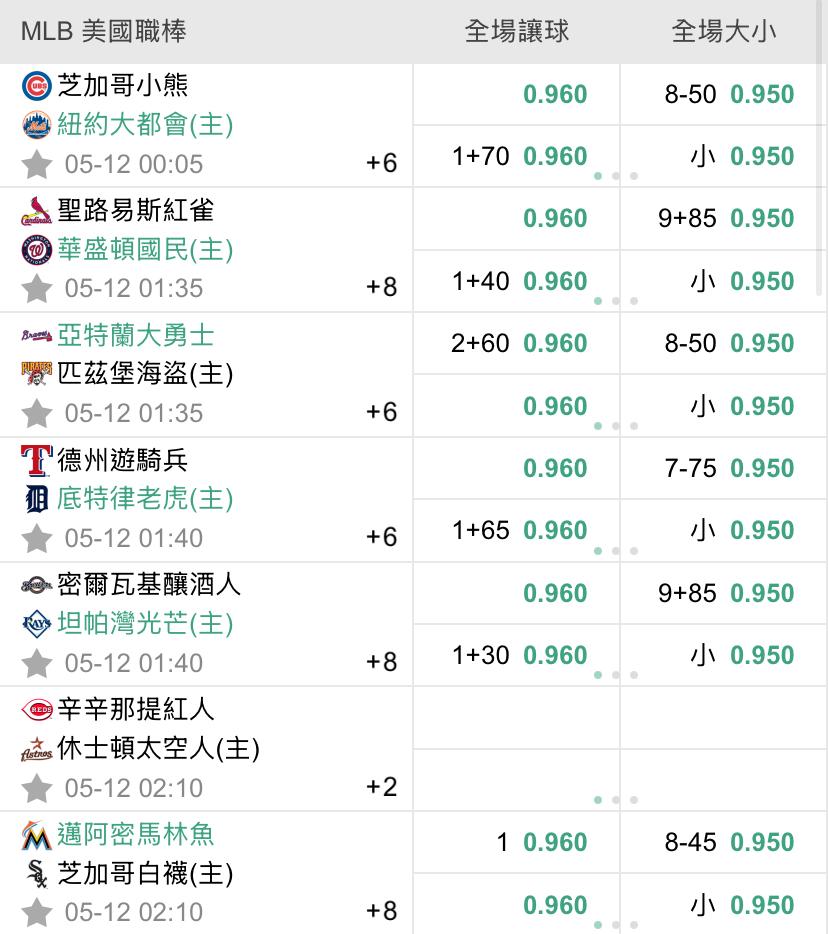The width and height of the screenshot is (828, 934).
Task: Tap the New York Mets logo
Action: tap(36, 124)
